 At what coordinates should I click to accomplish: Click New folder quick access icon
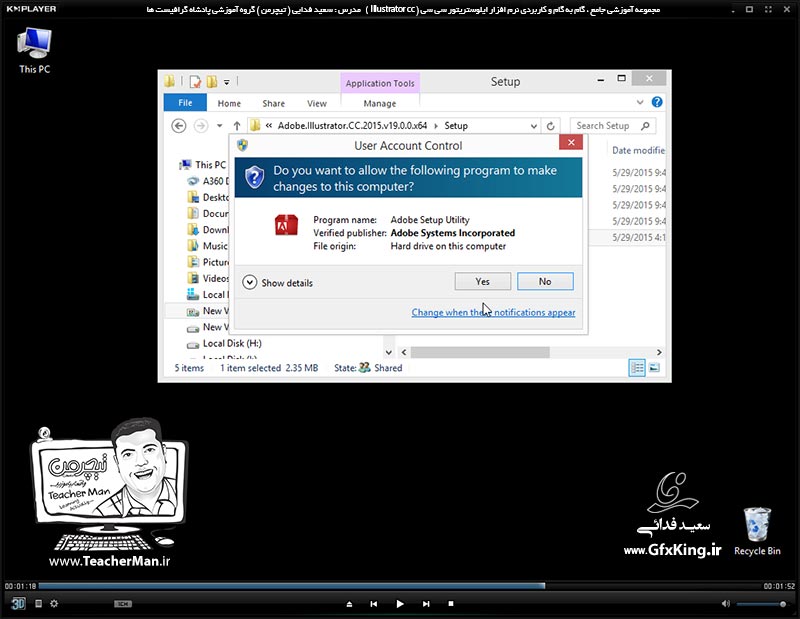tap(212, 82)
